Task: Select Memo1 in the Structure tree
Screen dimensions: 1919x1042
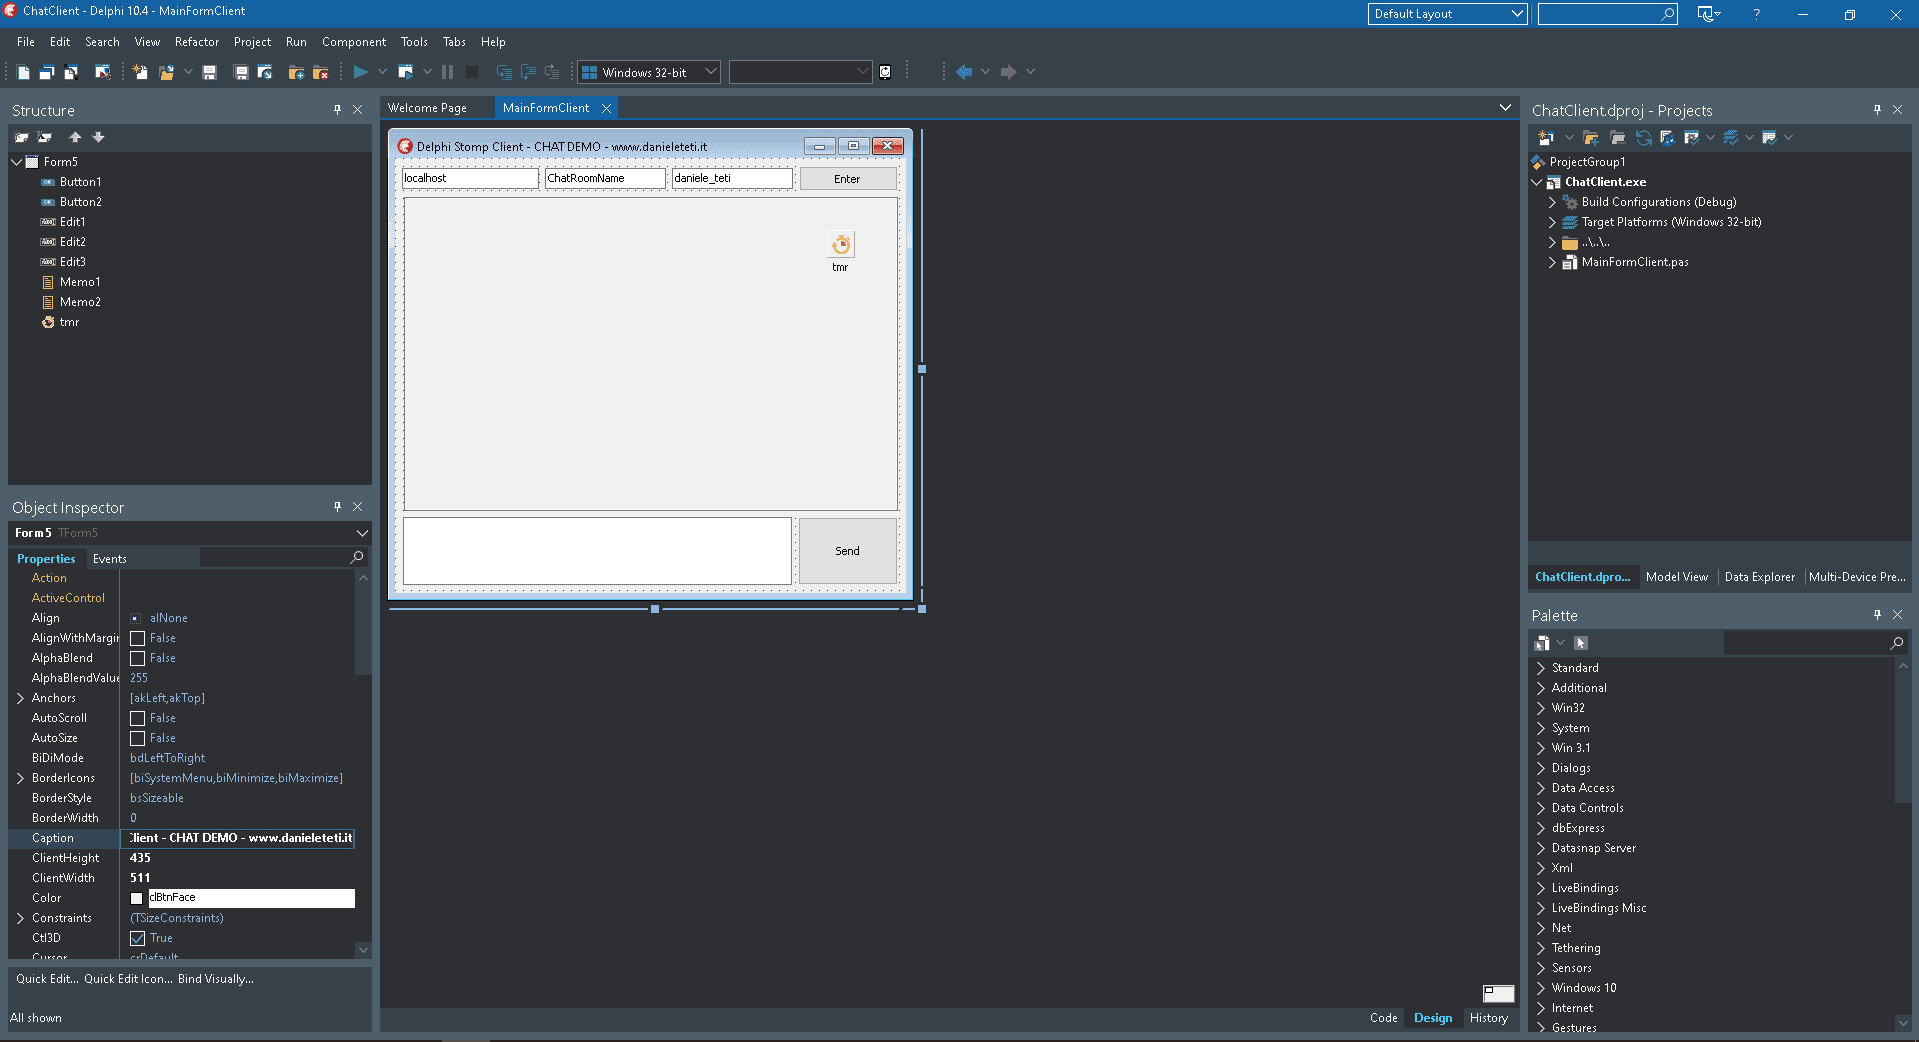Action: tap(80, 282)
